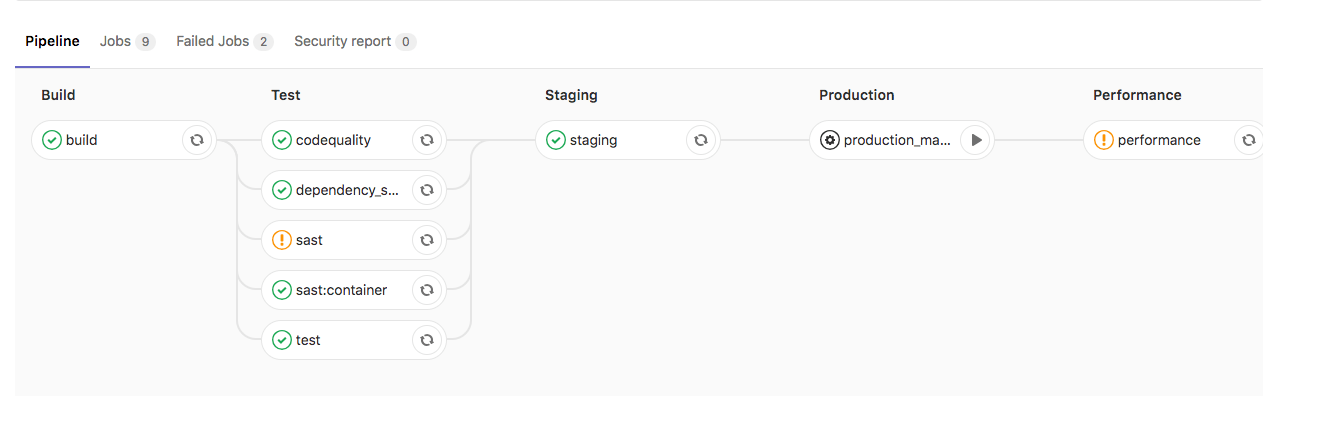The height and width of the screenshot is (443, 1338).
Task: Open the production_manual job link
Action: tap(896, 140)
